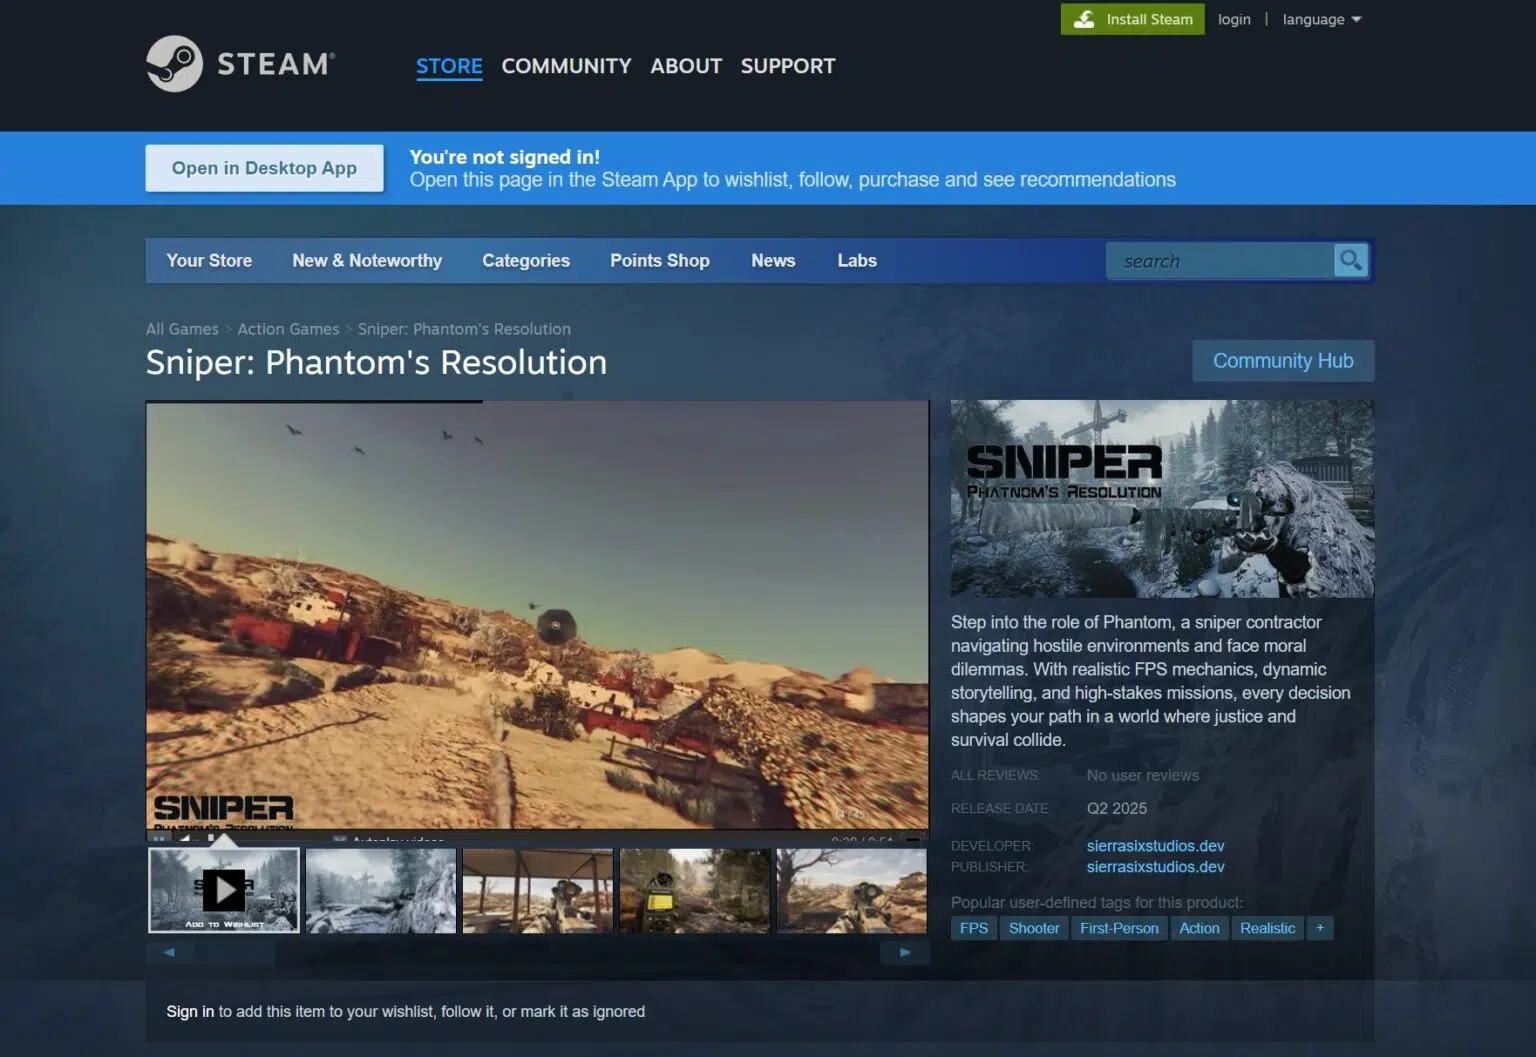This screenshot has width=1536, height=1057.
Task: Click the Realistic tag
Action: point(1267,928)
